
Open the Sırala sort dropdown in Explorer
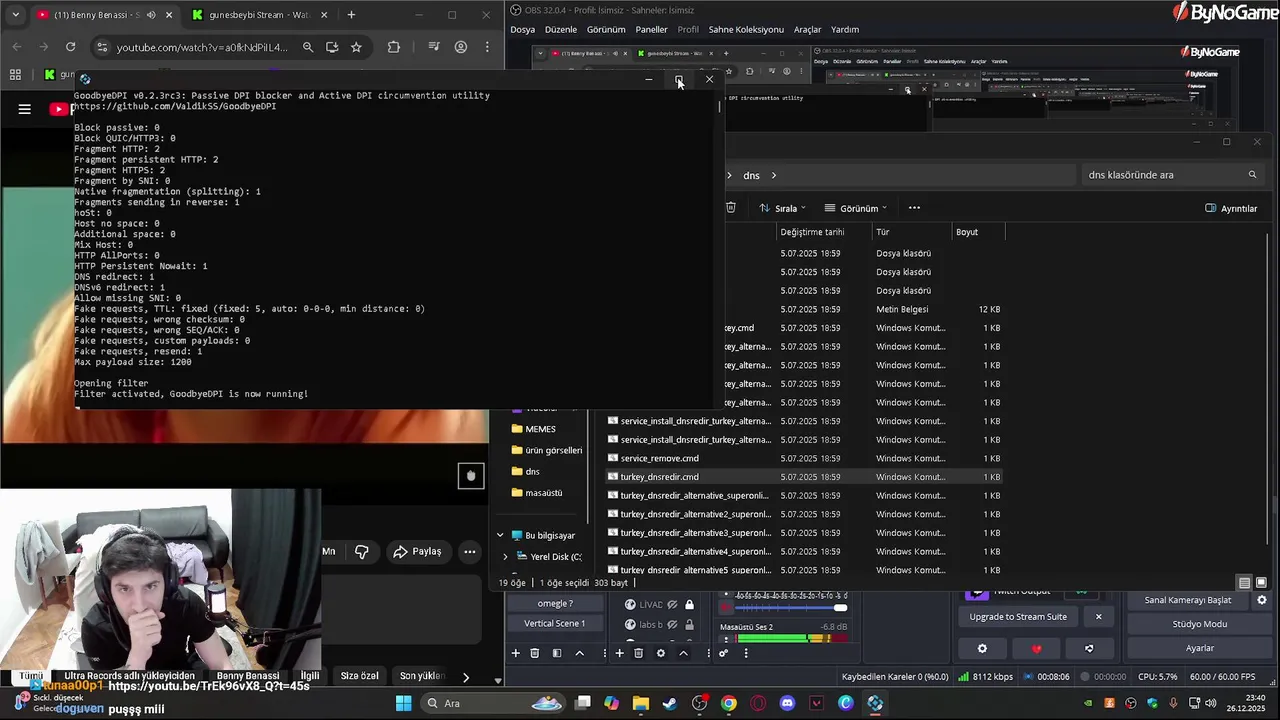point(783,208)
